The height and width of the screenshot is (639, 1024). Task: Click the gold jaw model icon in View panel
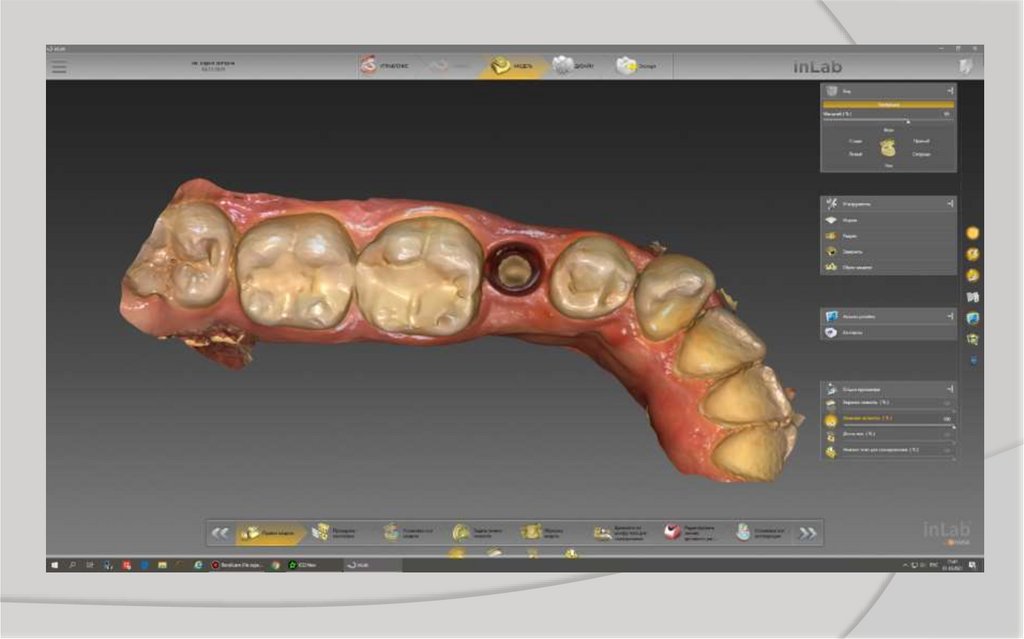click(x=888, y=148)
